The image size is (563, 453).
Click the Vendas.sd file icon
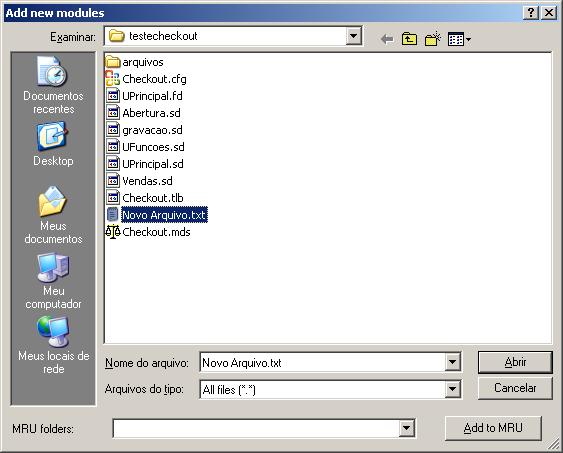tap(113, 181)
